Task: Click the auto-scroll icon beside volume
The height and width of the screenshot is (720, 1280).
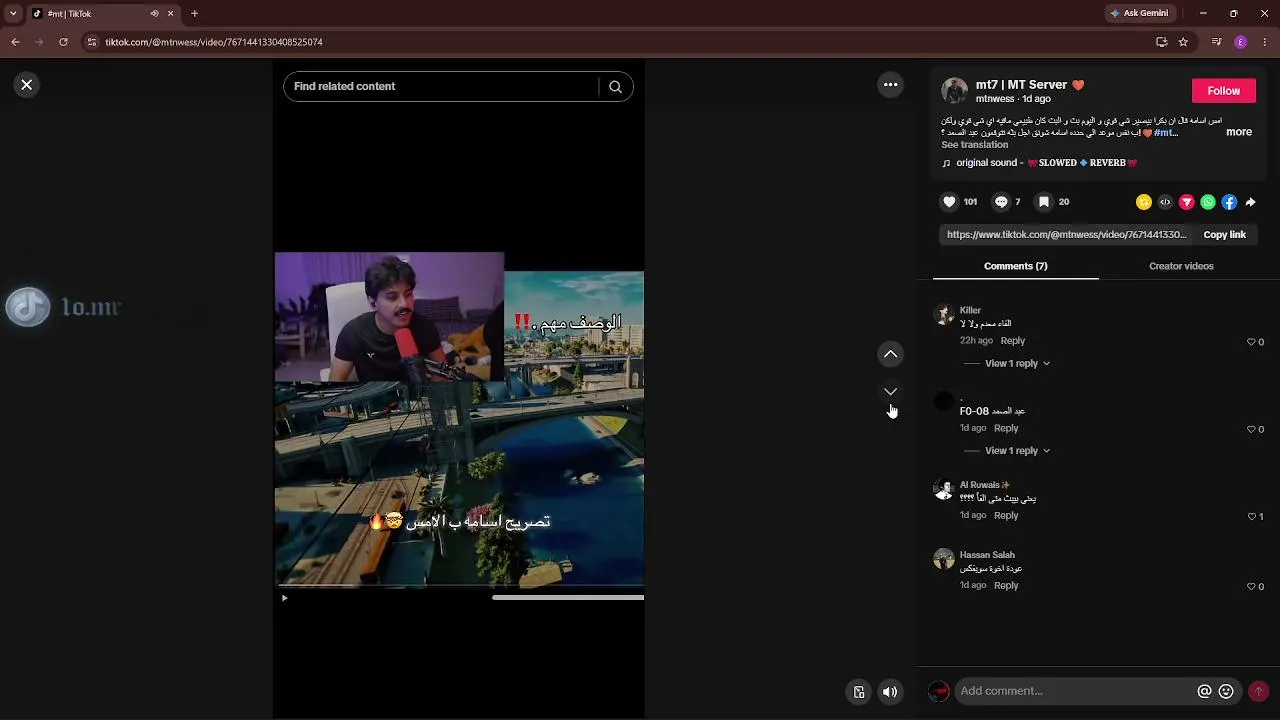Action: (858, 692)
